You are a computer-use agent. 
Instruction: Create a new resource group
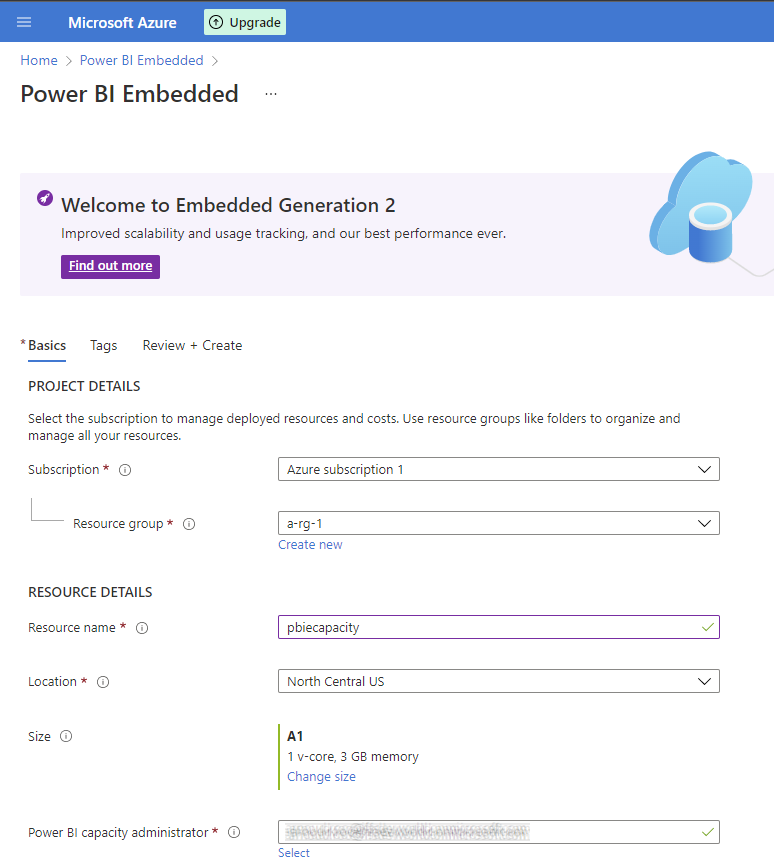(x=310, y=544)
